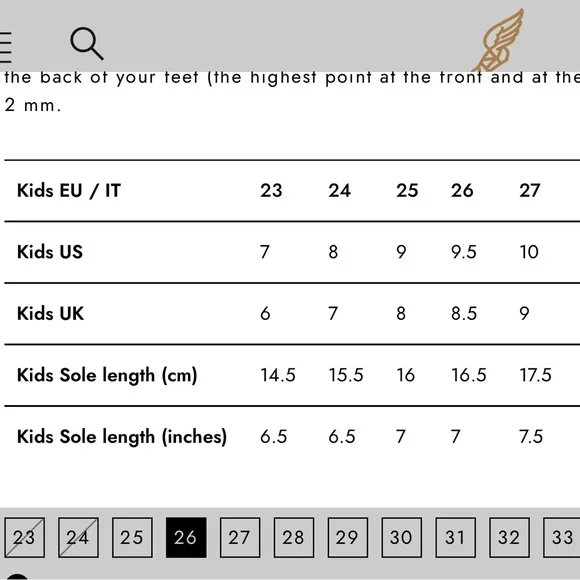Screen dimensions: 580x580
Task: Click crossed-out size 23 box
Action: point(24,537)
